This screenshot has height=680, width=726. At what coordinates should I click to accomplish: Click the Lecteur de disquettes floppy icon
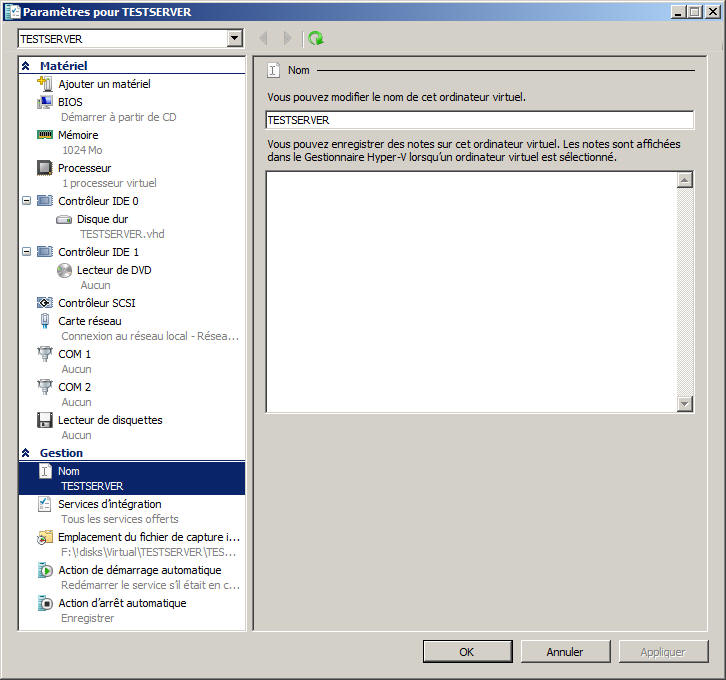(x=44, y=420)
